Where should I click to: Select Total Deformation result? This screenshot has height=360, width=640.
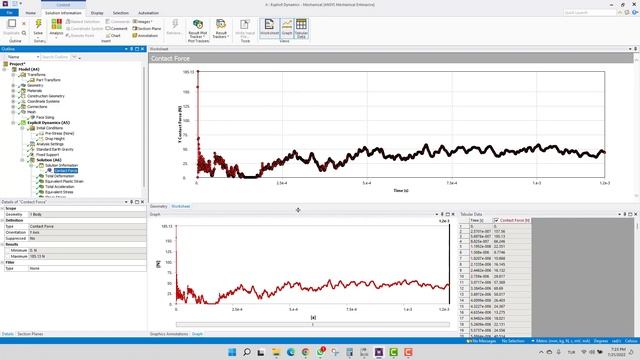(x=60, y=176)
